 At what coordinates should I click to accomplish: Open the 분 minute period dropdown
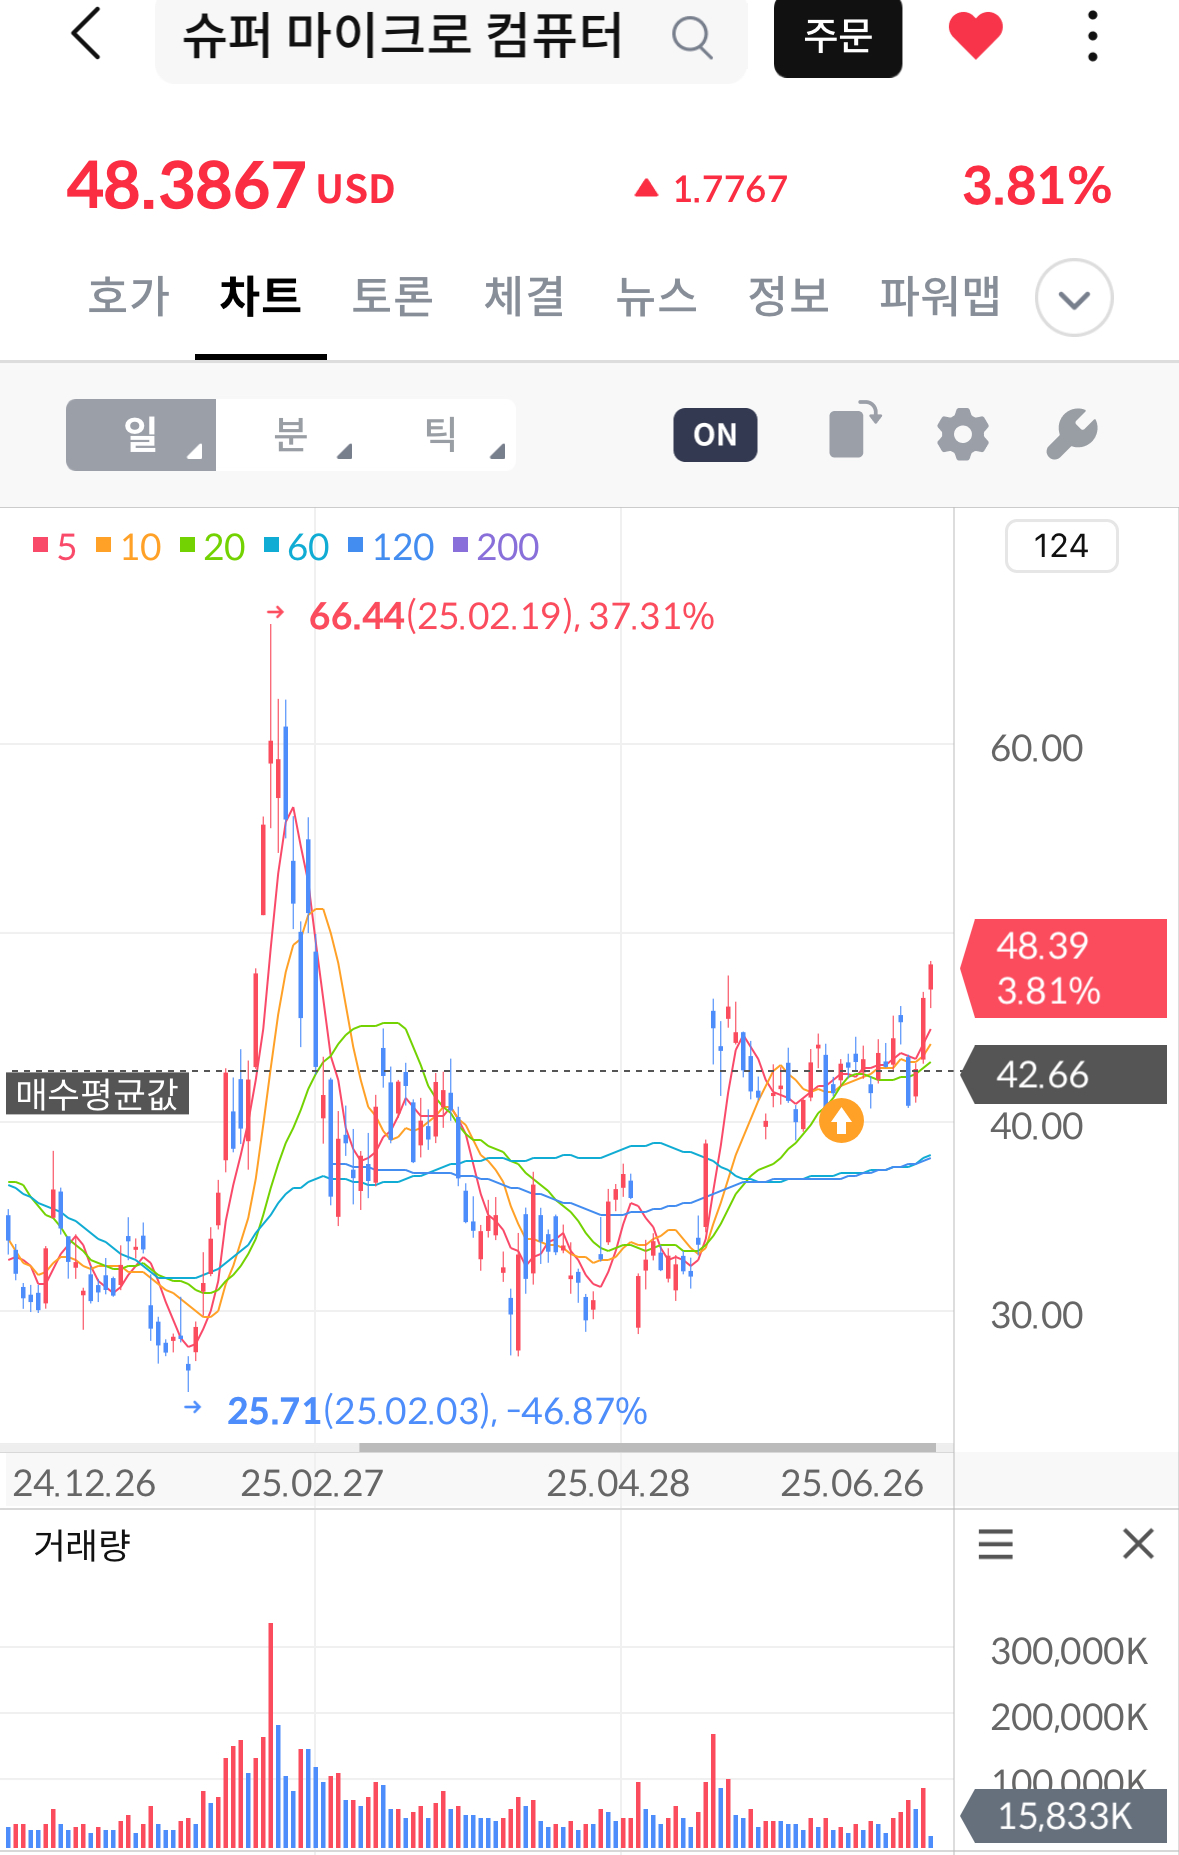coord(291,435)
